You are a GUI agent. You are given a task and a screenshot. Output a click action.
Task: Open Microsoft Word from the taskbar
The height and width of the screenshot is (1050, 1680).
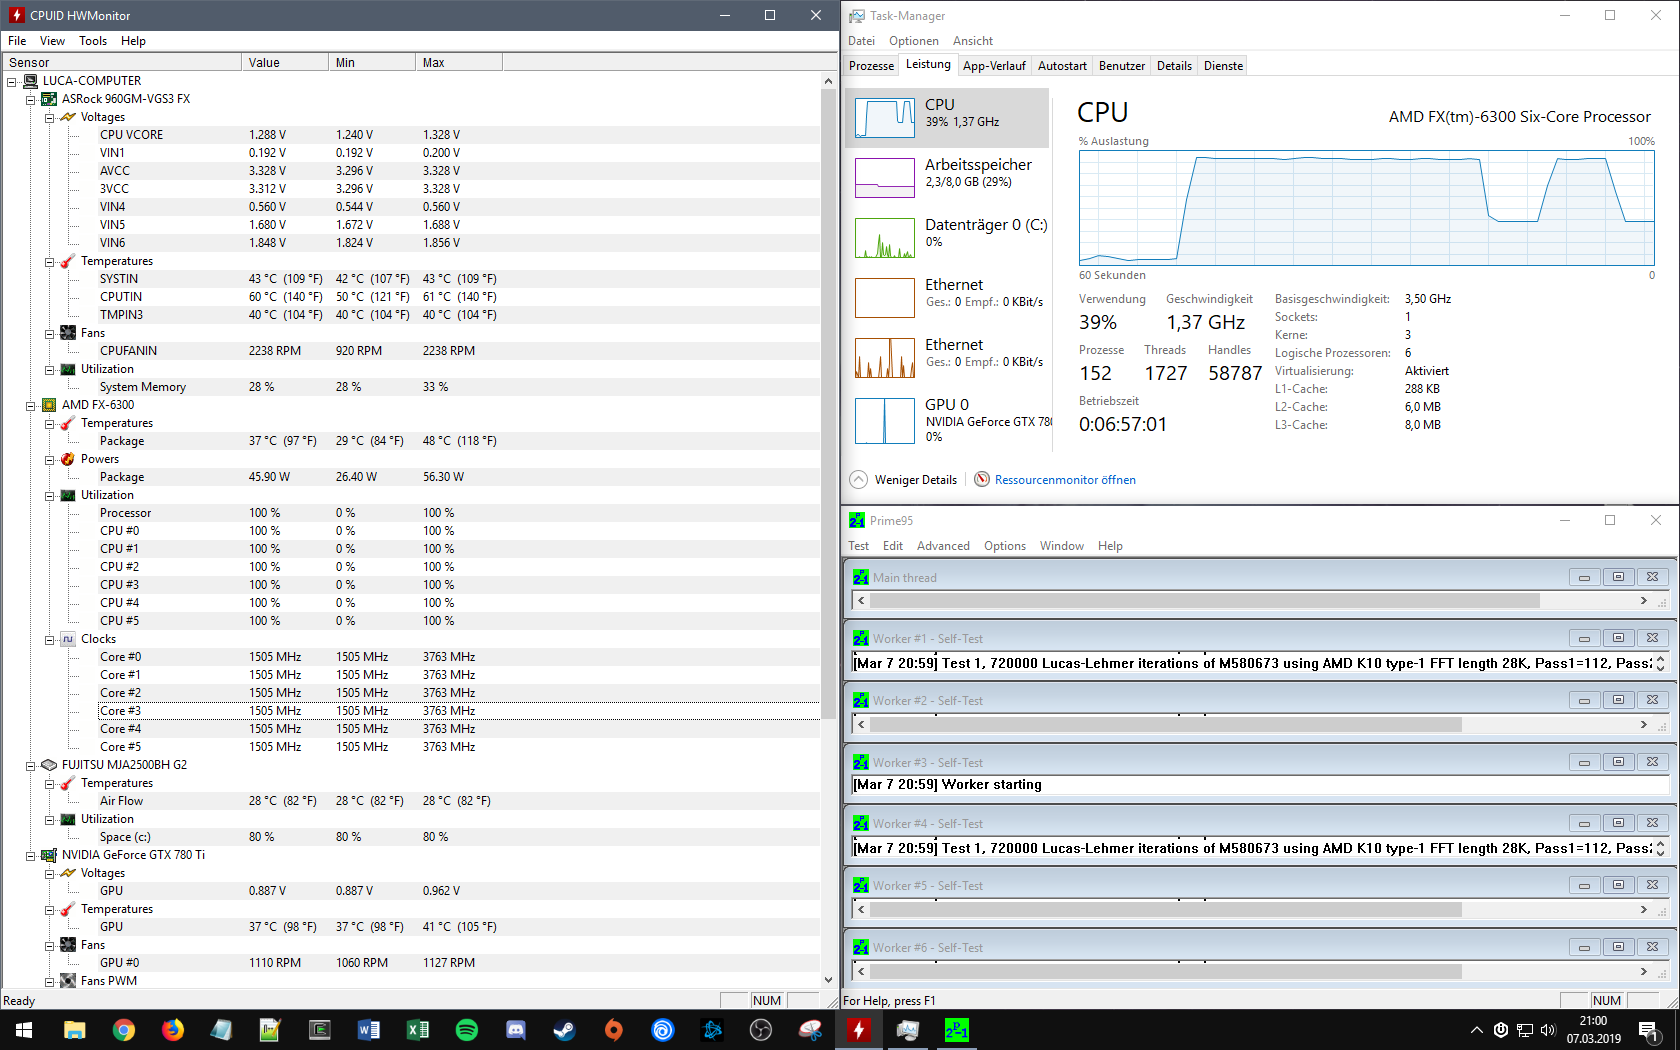[368, 1030]
